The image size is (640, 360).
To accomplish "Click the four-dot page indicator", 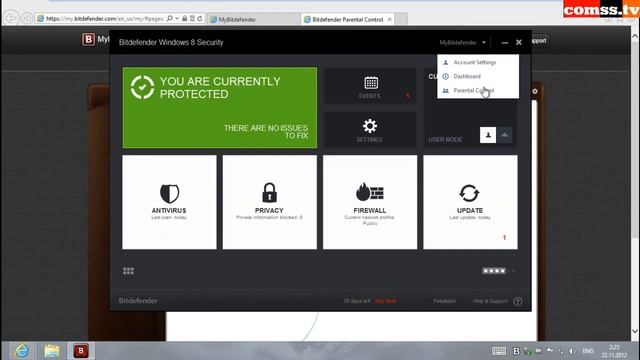I will pyautogui.click(x=494, y=271).
